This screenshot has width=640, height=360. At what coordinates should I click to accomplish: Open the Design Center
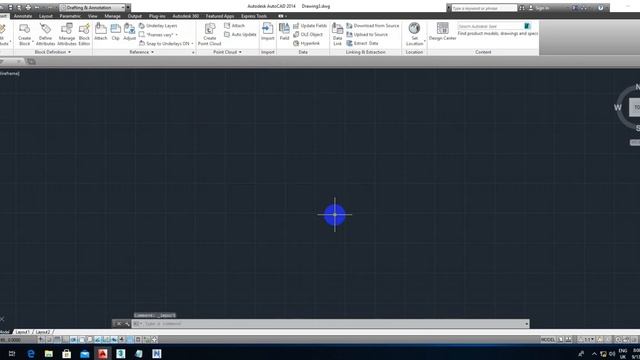click(442, 32)
